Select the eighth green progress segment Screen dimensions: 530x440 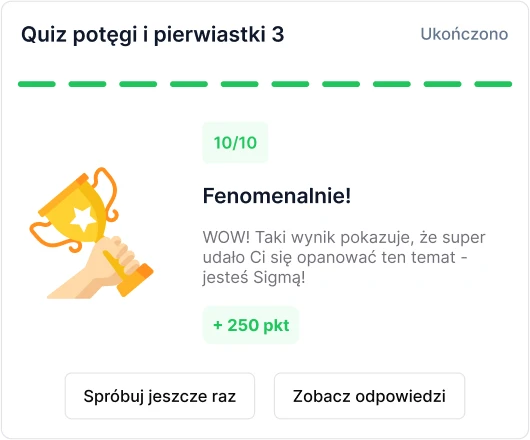(391, 84)
